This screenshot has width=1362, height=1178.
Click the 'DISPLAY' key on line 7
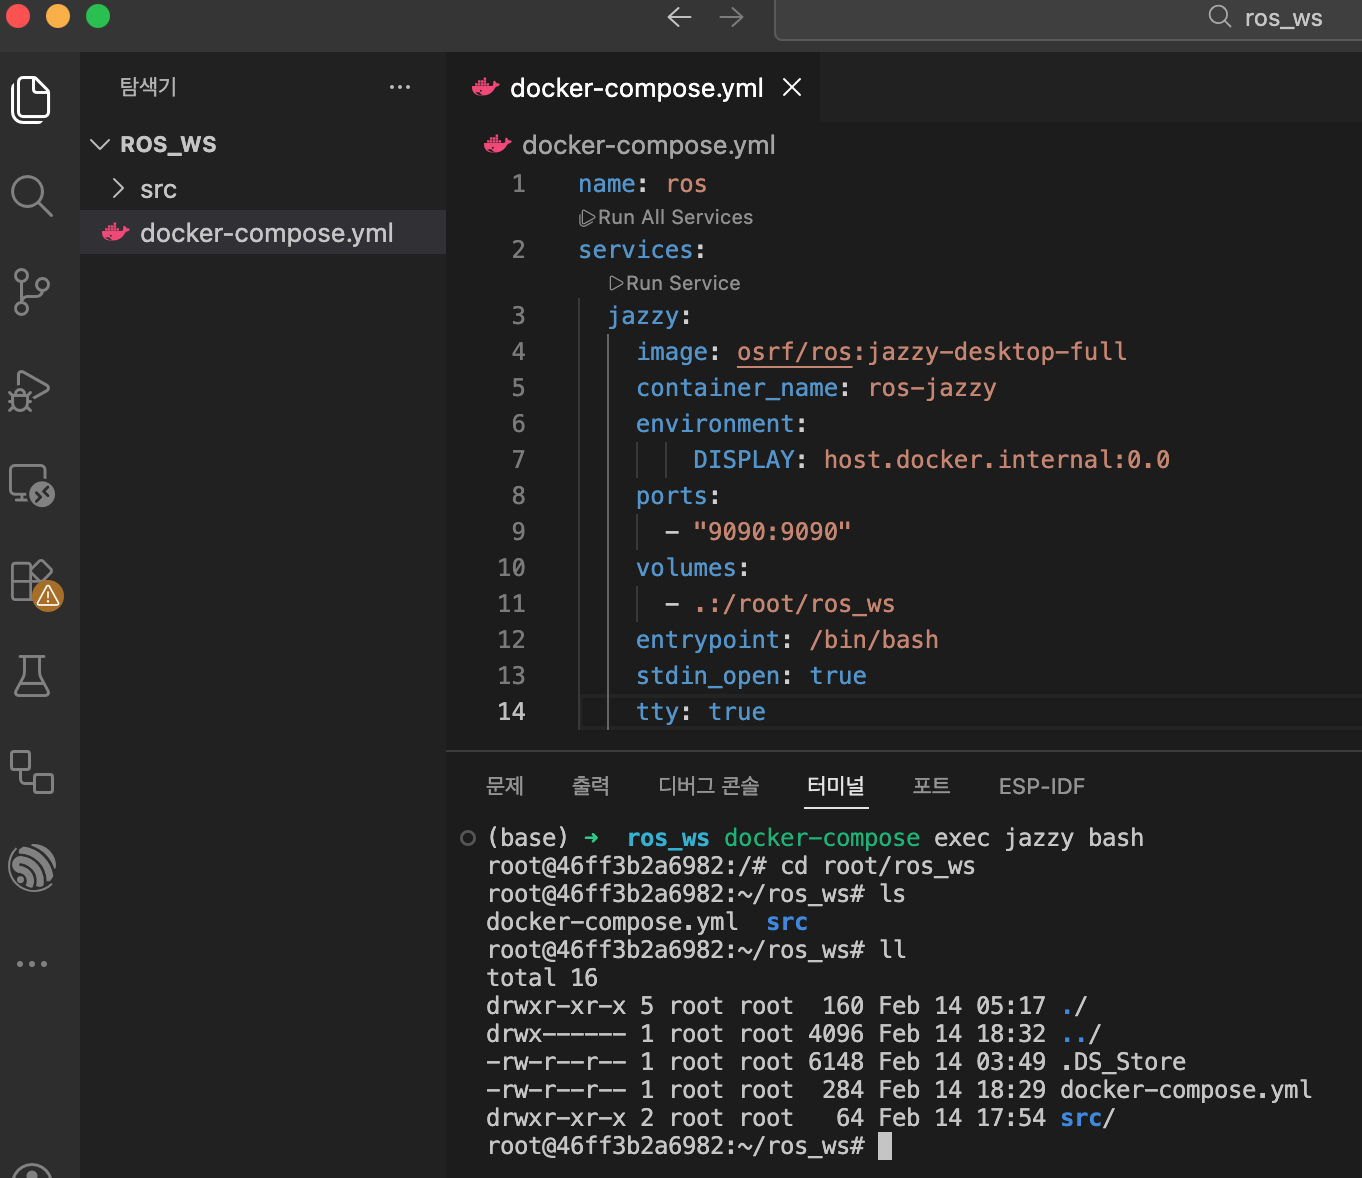[x=743, y=460]
